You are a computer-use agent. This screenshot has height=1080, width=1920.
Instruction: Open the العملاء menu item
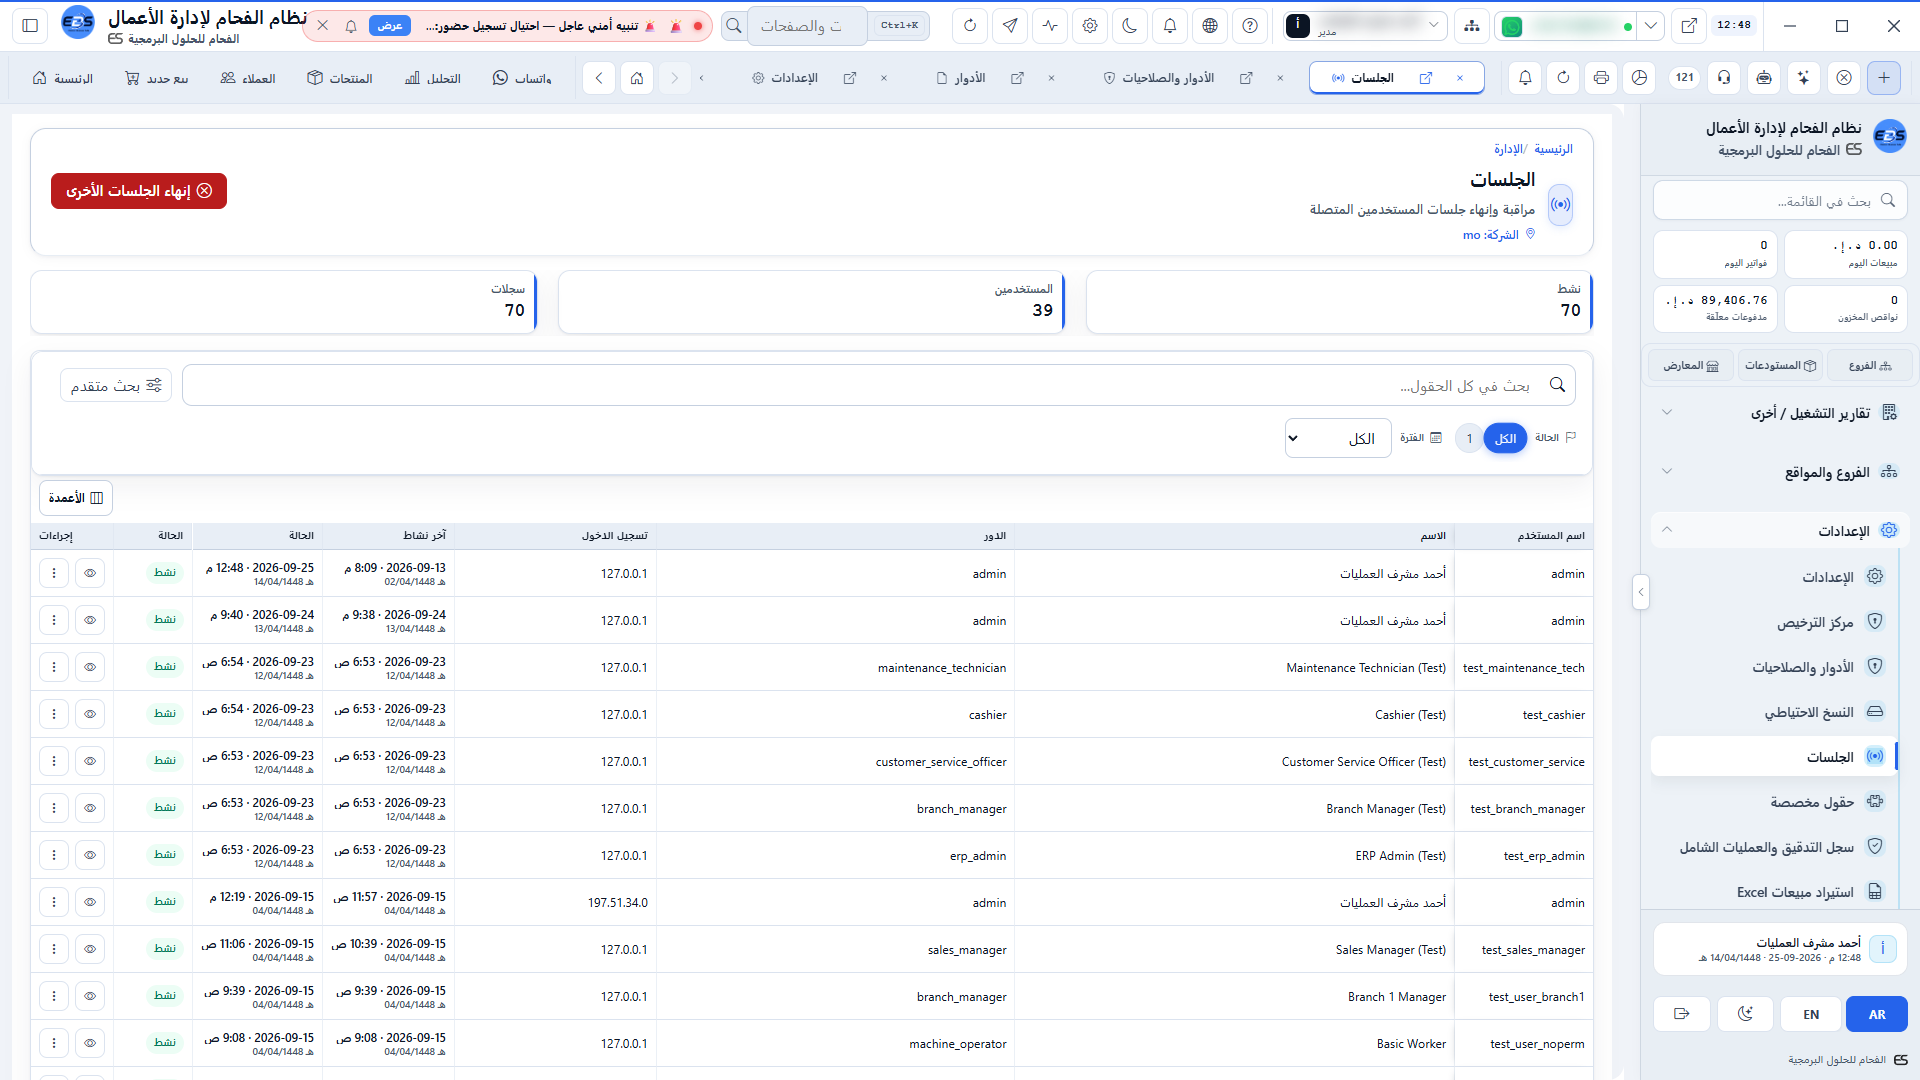pos(248,78)
